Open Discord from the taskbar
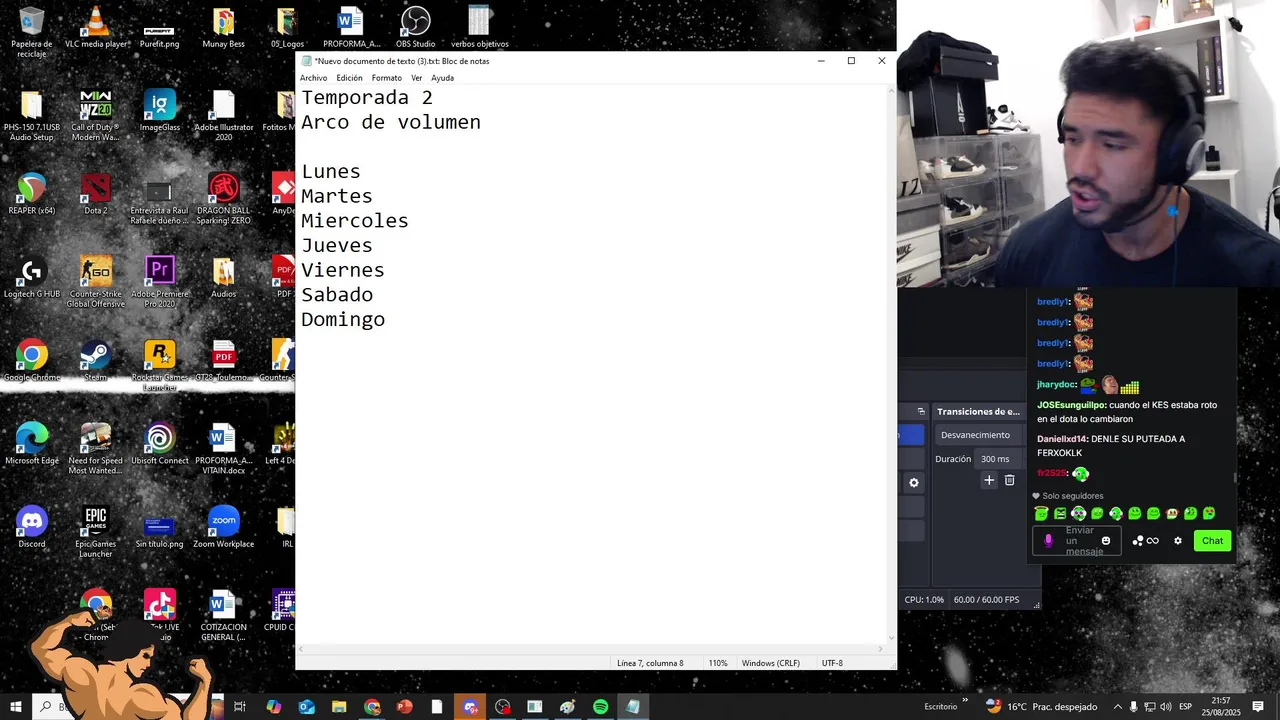1280x720 pixels. (470, 707)
